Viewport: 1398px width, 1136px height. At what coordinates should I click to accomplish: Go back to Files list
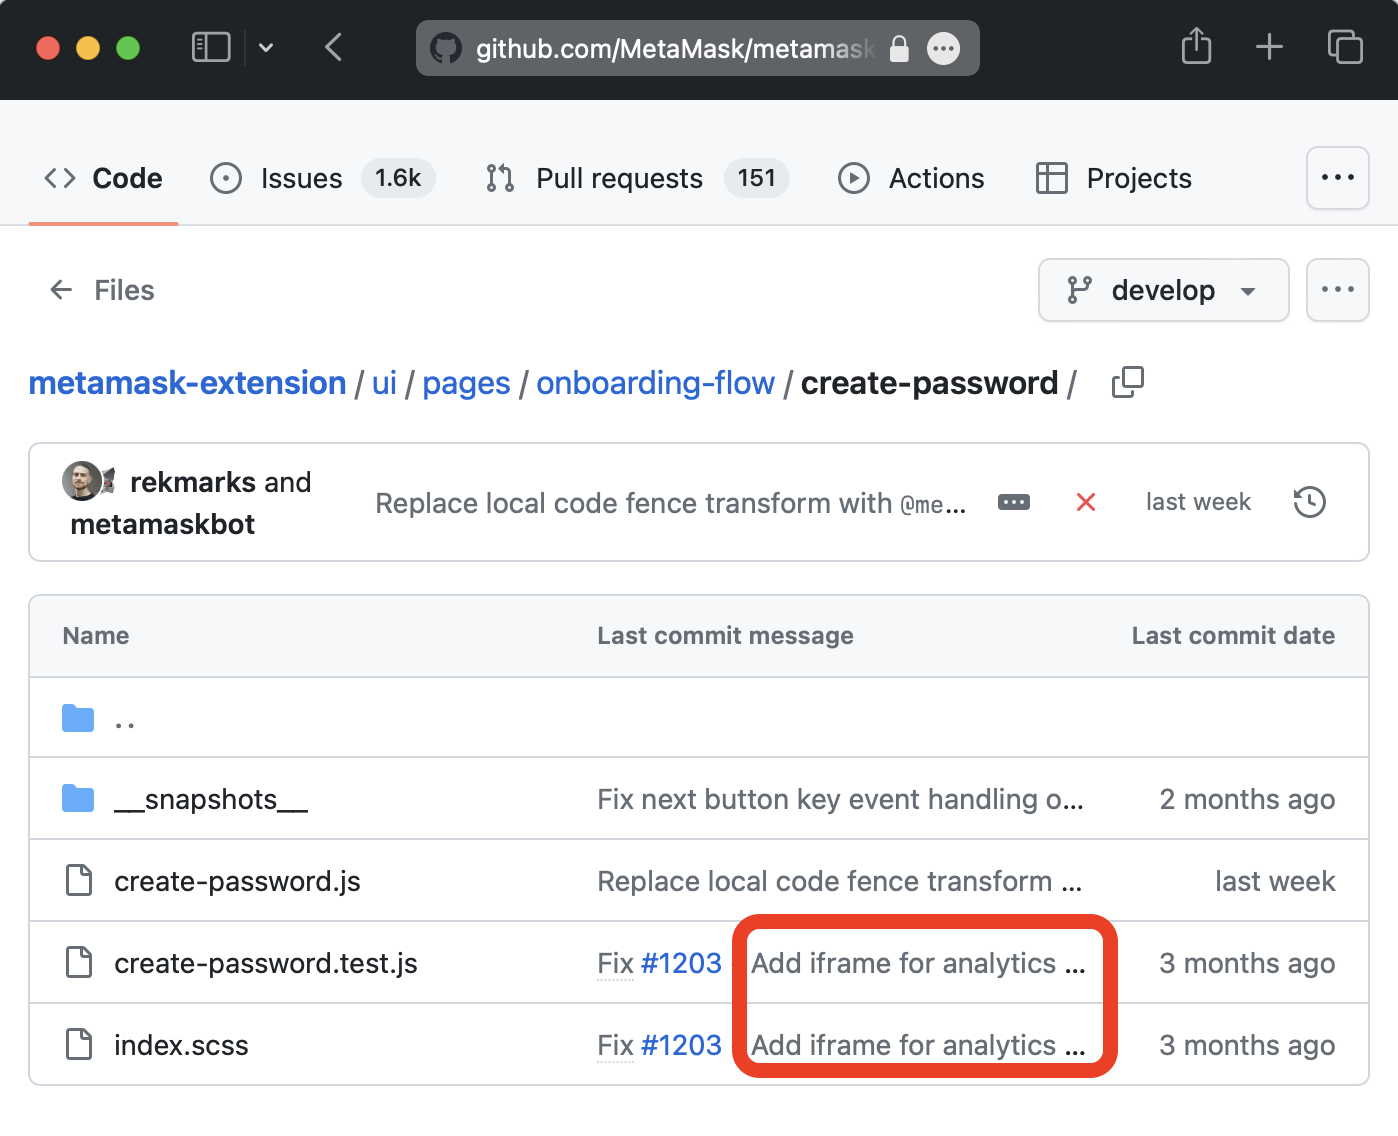[102, 290]
